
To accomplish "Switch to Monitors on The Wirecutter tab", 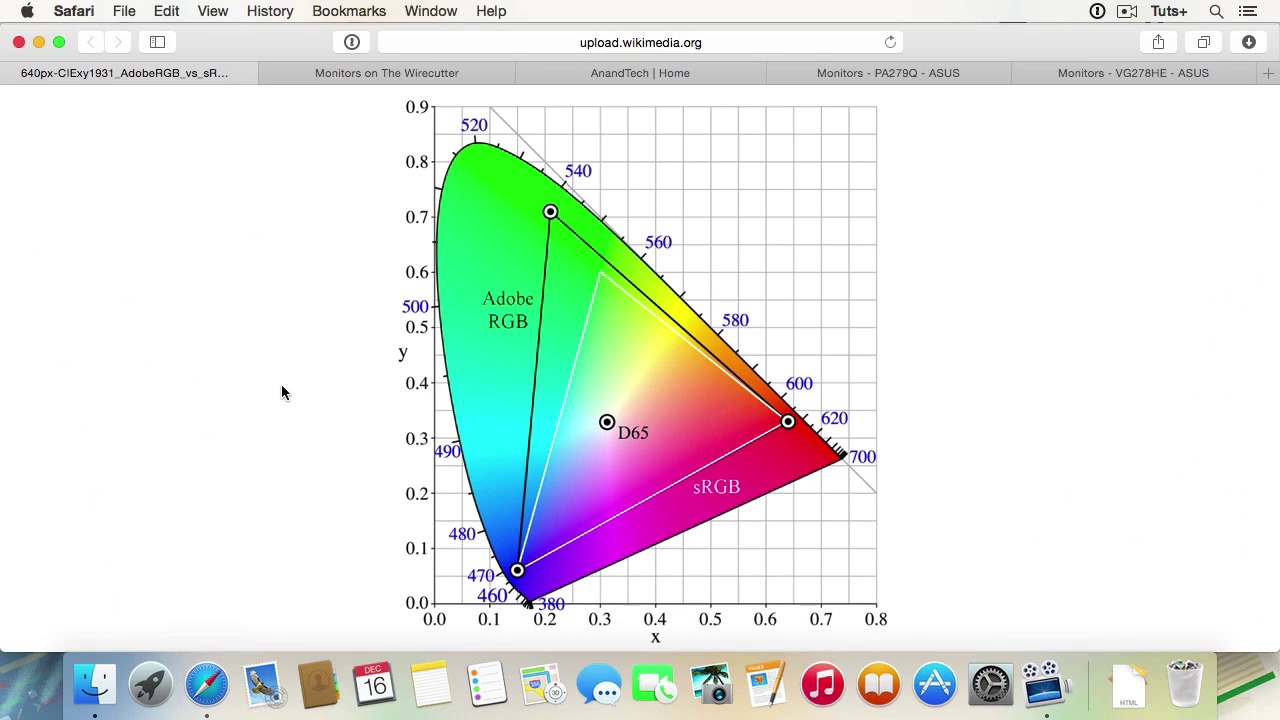I will [x=386, y=73].
